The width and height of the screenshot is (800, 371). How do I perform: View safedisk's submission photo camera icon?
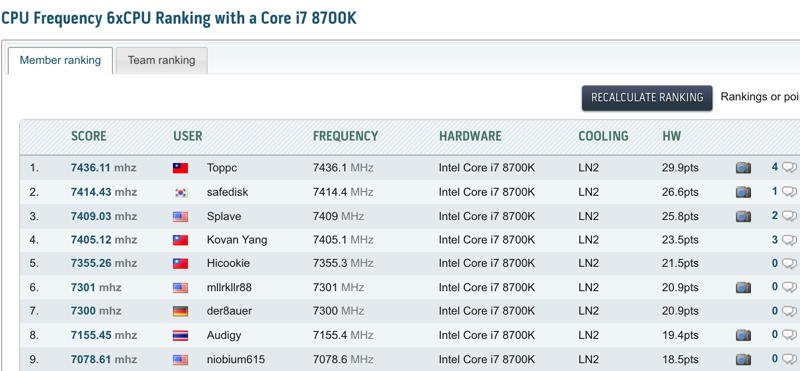tap(743, 192)
